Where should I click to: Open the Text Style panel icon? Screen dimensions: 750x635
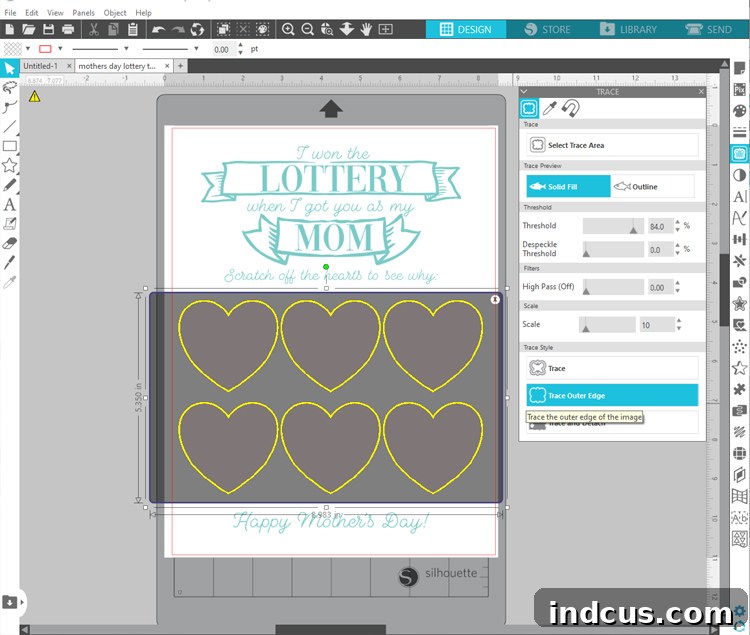739,196
